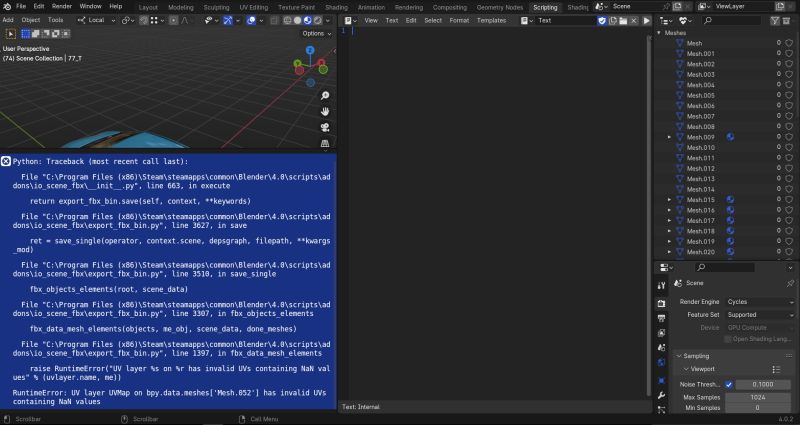
Task: Open the World properties tab
Action: (x=661, y=363)
